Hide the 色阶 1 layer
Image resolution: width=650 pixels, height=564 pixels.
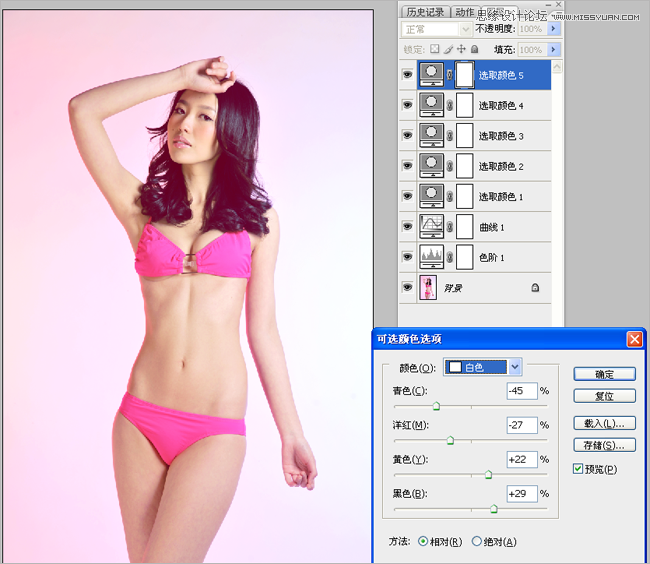point(407,257)
